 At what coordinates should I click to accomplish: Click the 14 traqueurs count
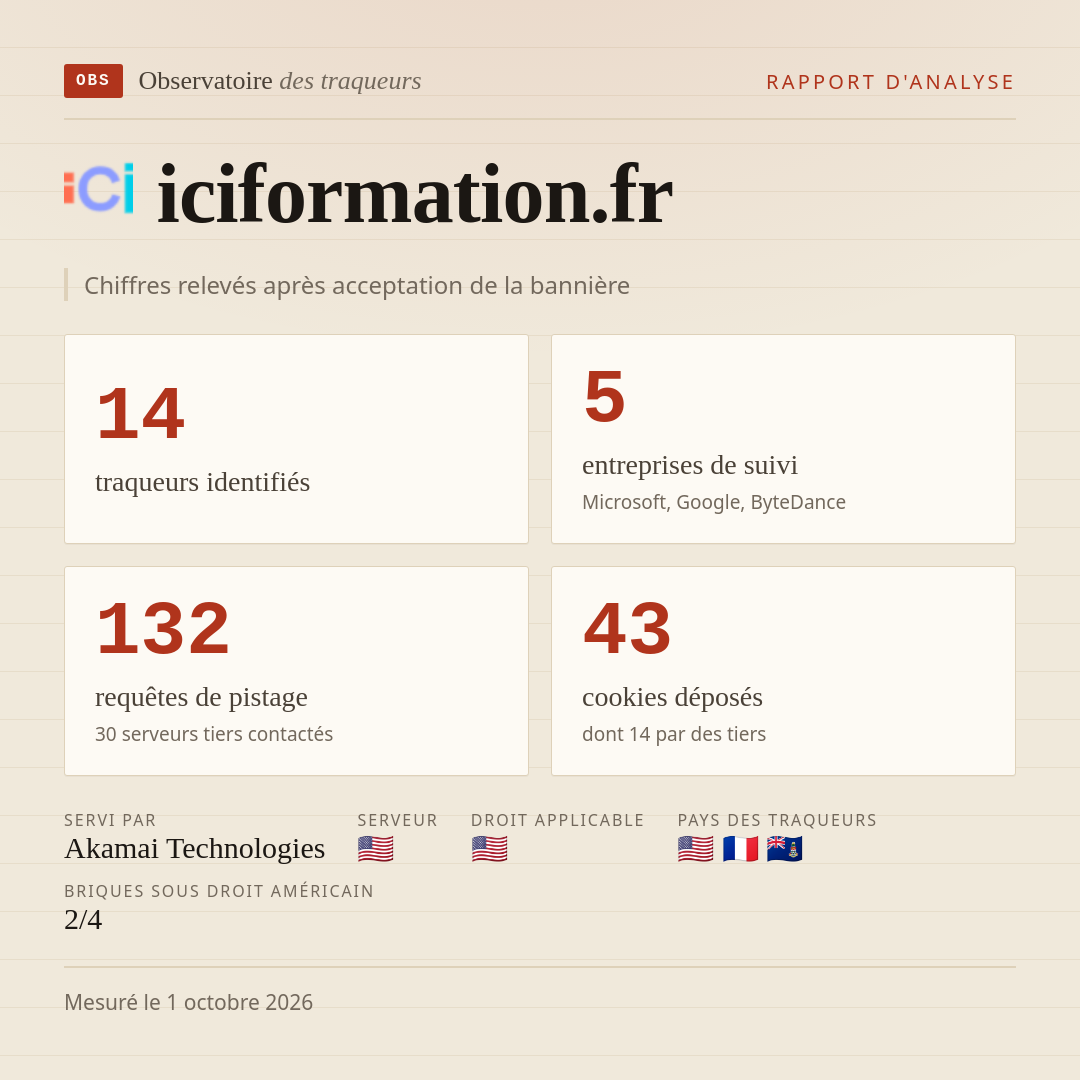[141, 413]
